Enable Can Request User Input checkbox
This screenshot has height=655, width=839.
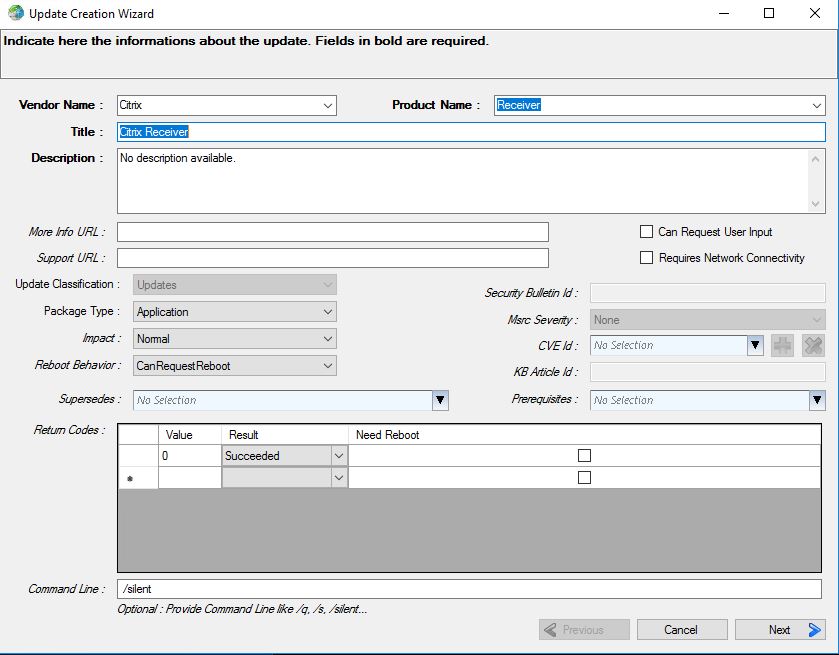(x=646, y=232)
